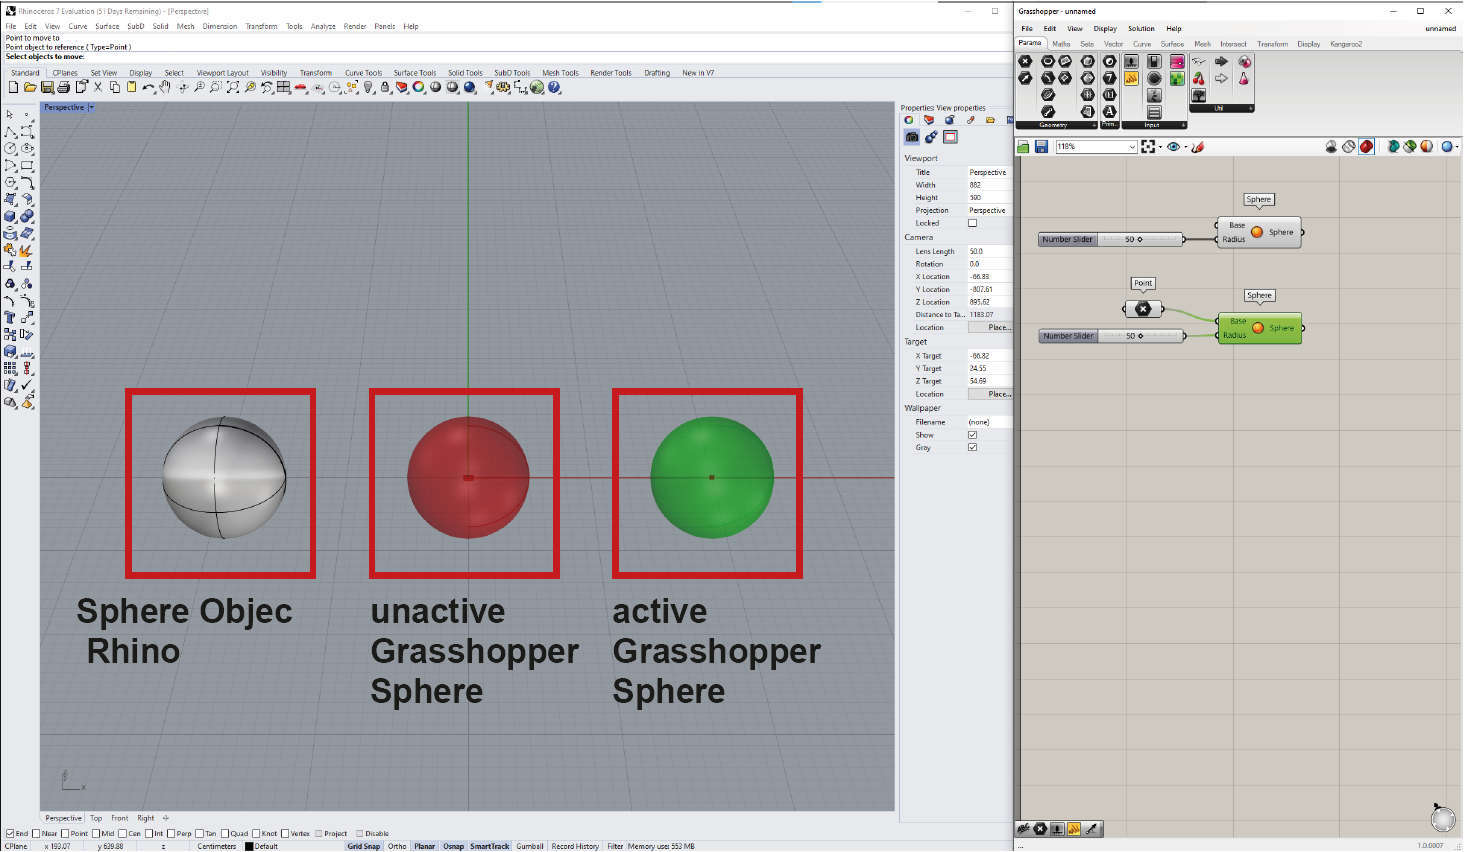Enable the Near osnap checkbox
This screenshot has height=852, width=1464.
(x=36, y=833)
